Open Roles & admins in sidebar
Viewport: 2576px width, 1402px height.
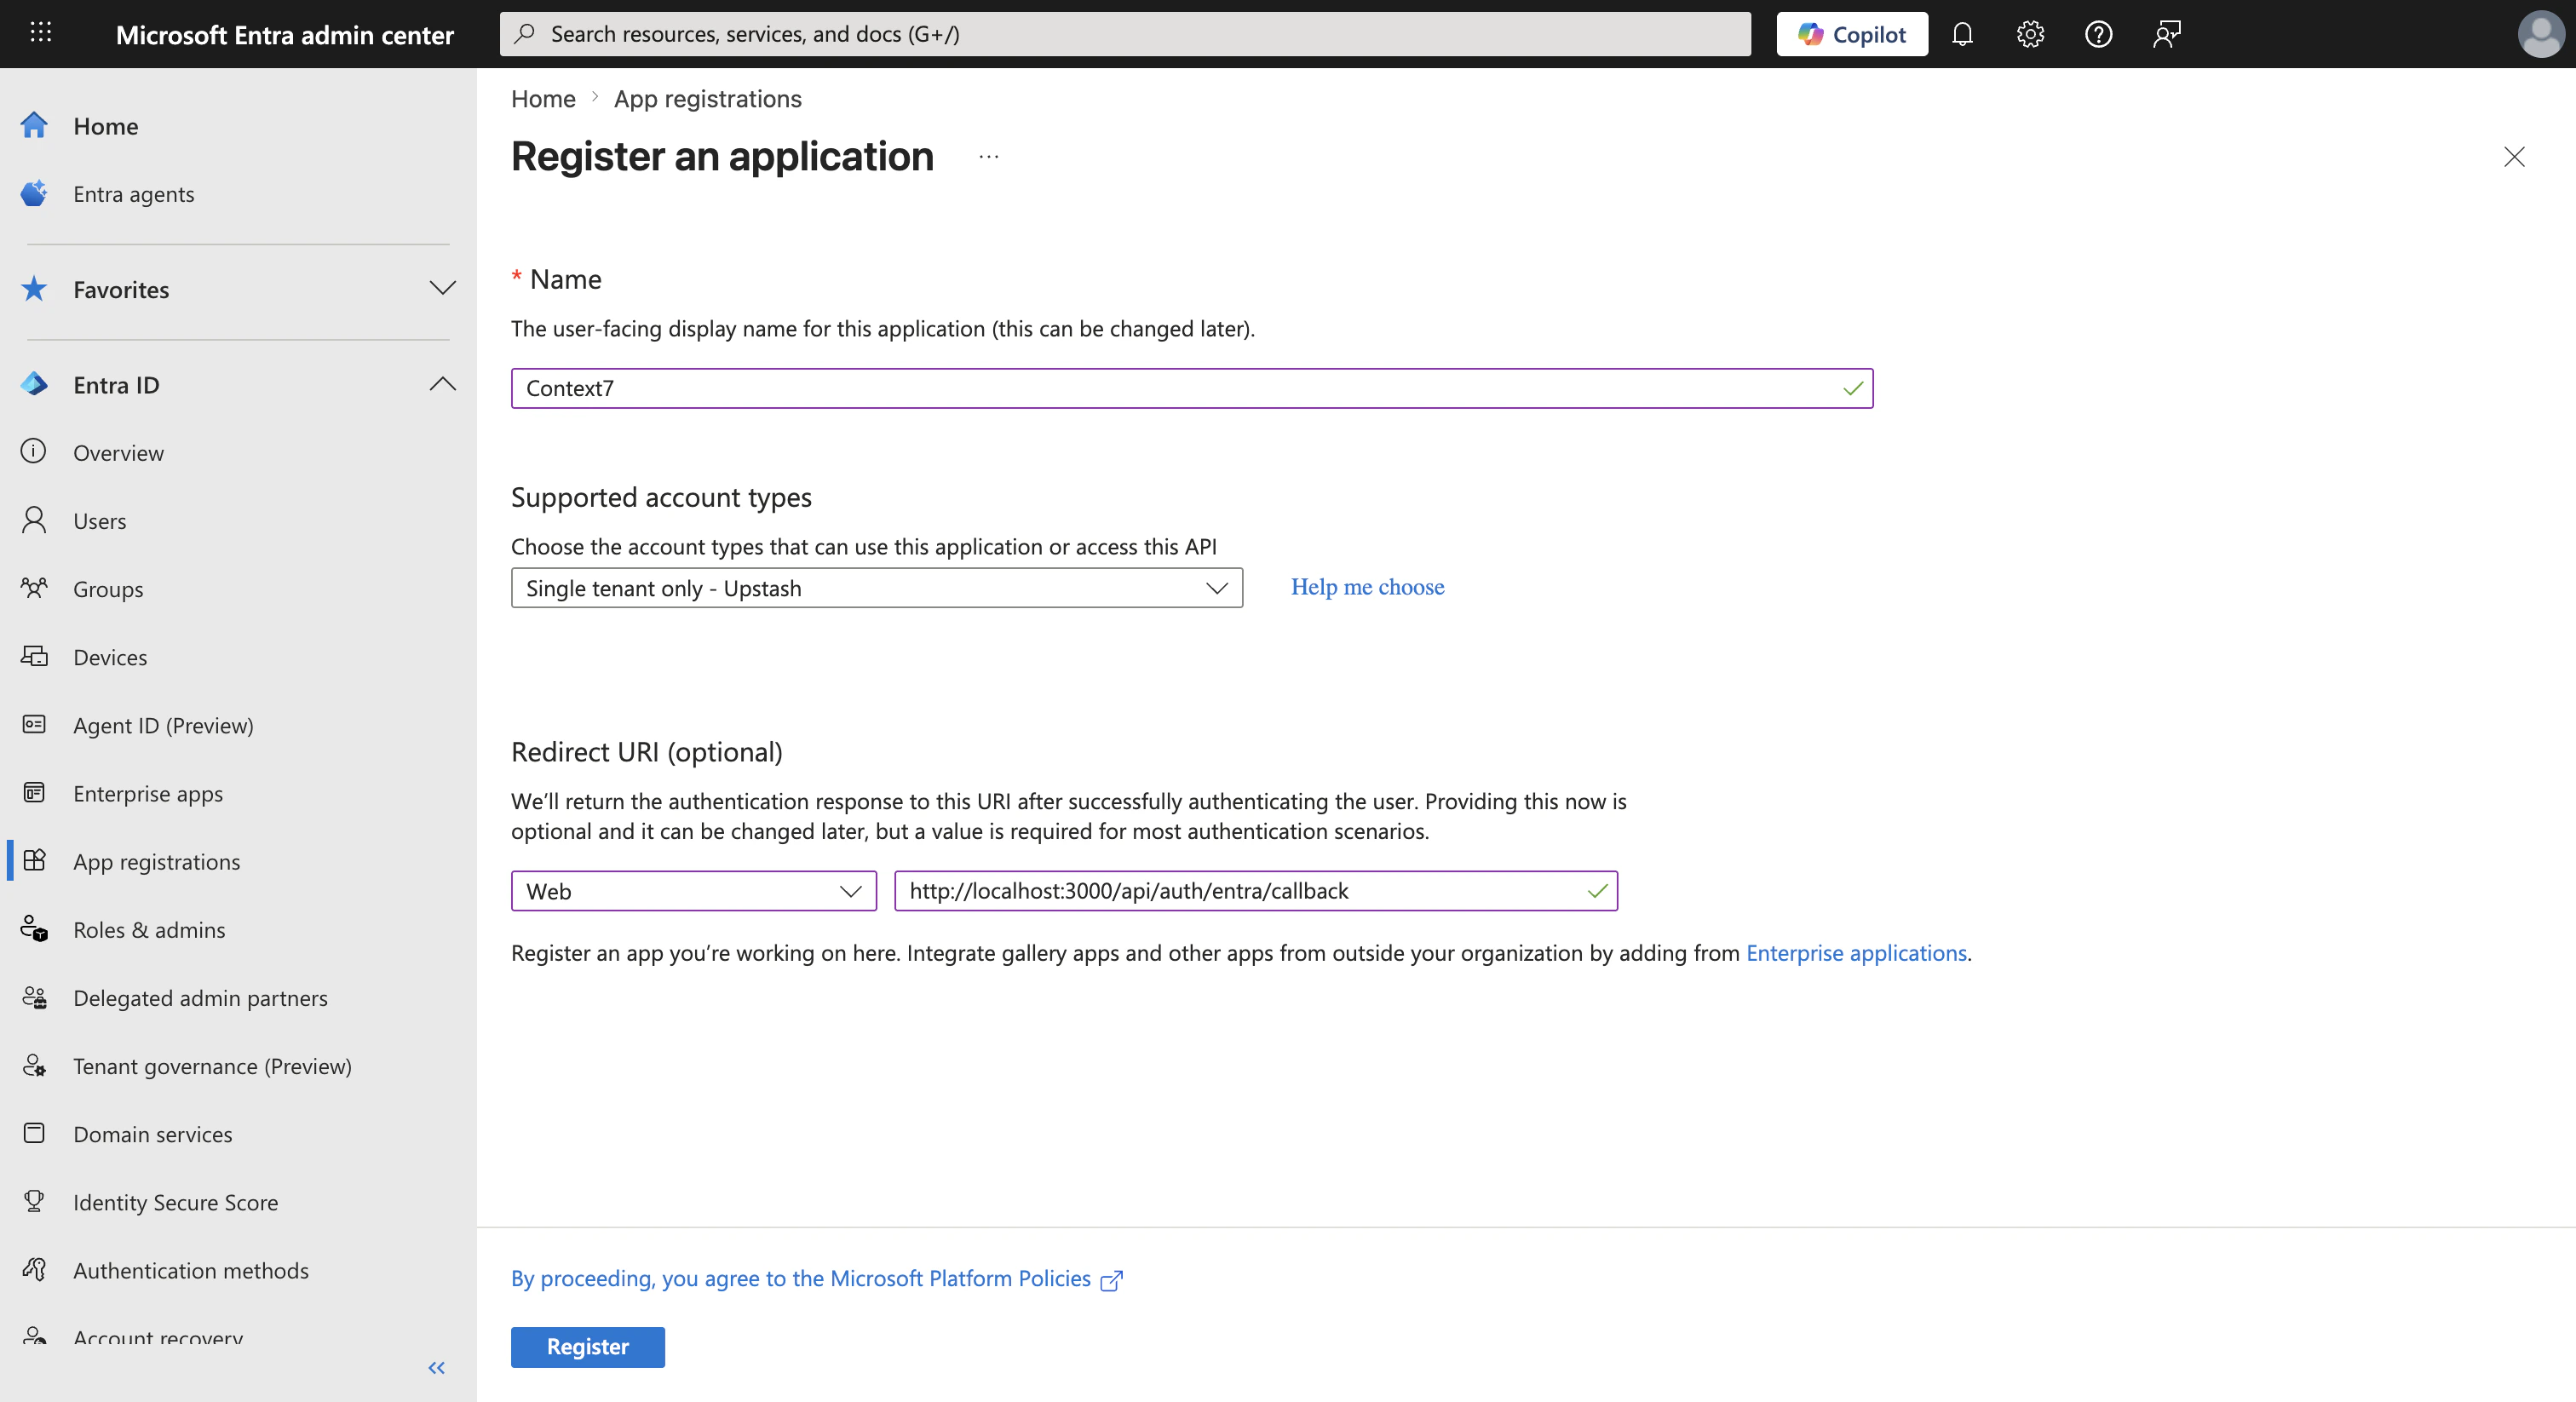tap(149, 930)
